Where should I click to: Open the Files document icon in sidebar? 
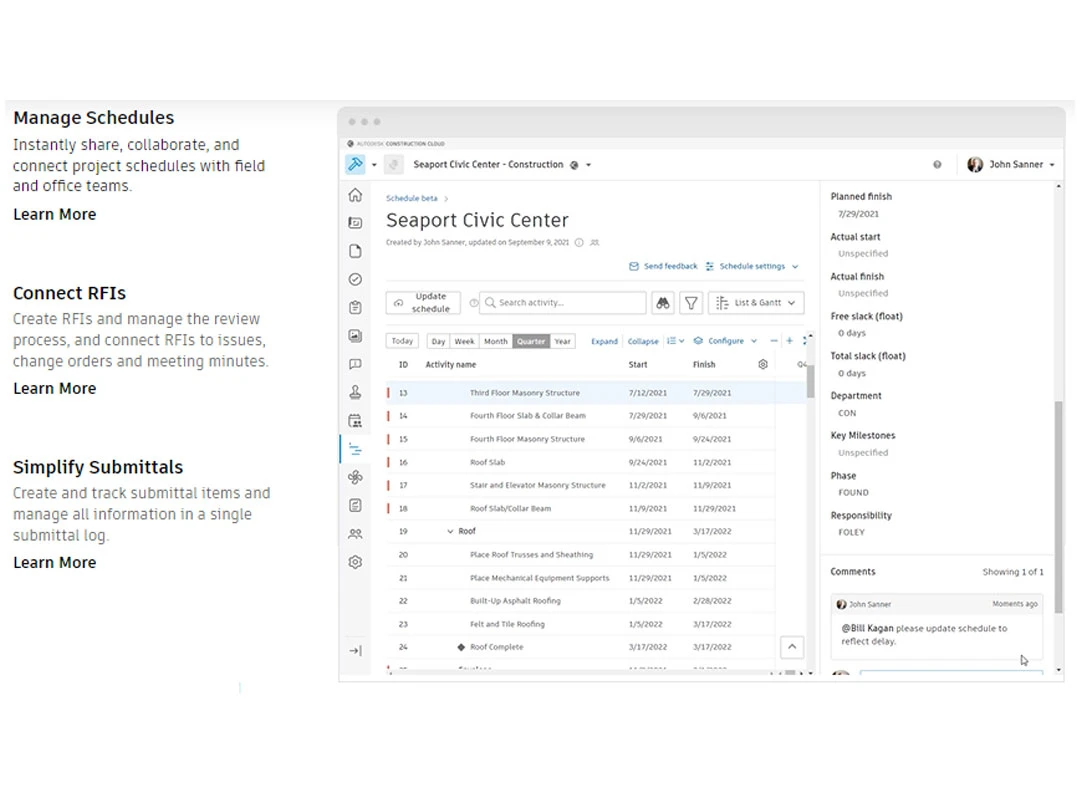pyautogui.click(x=355, y=251)
